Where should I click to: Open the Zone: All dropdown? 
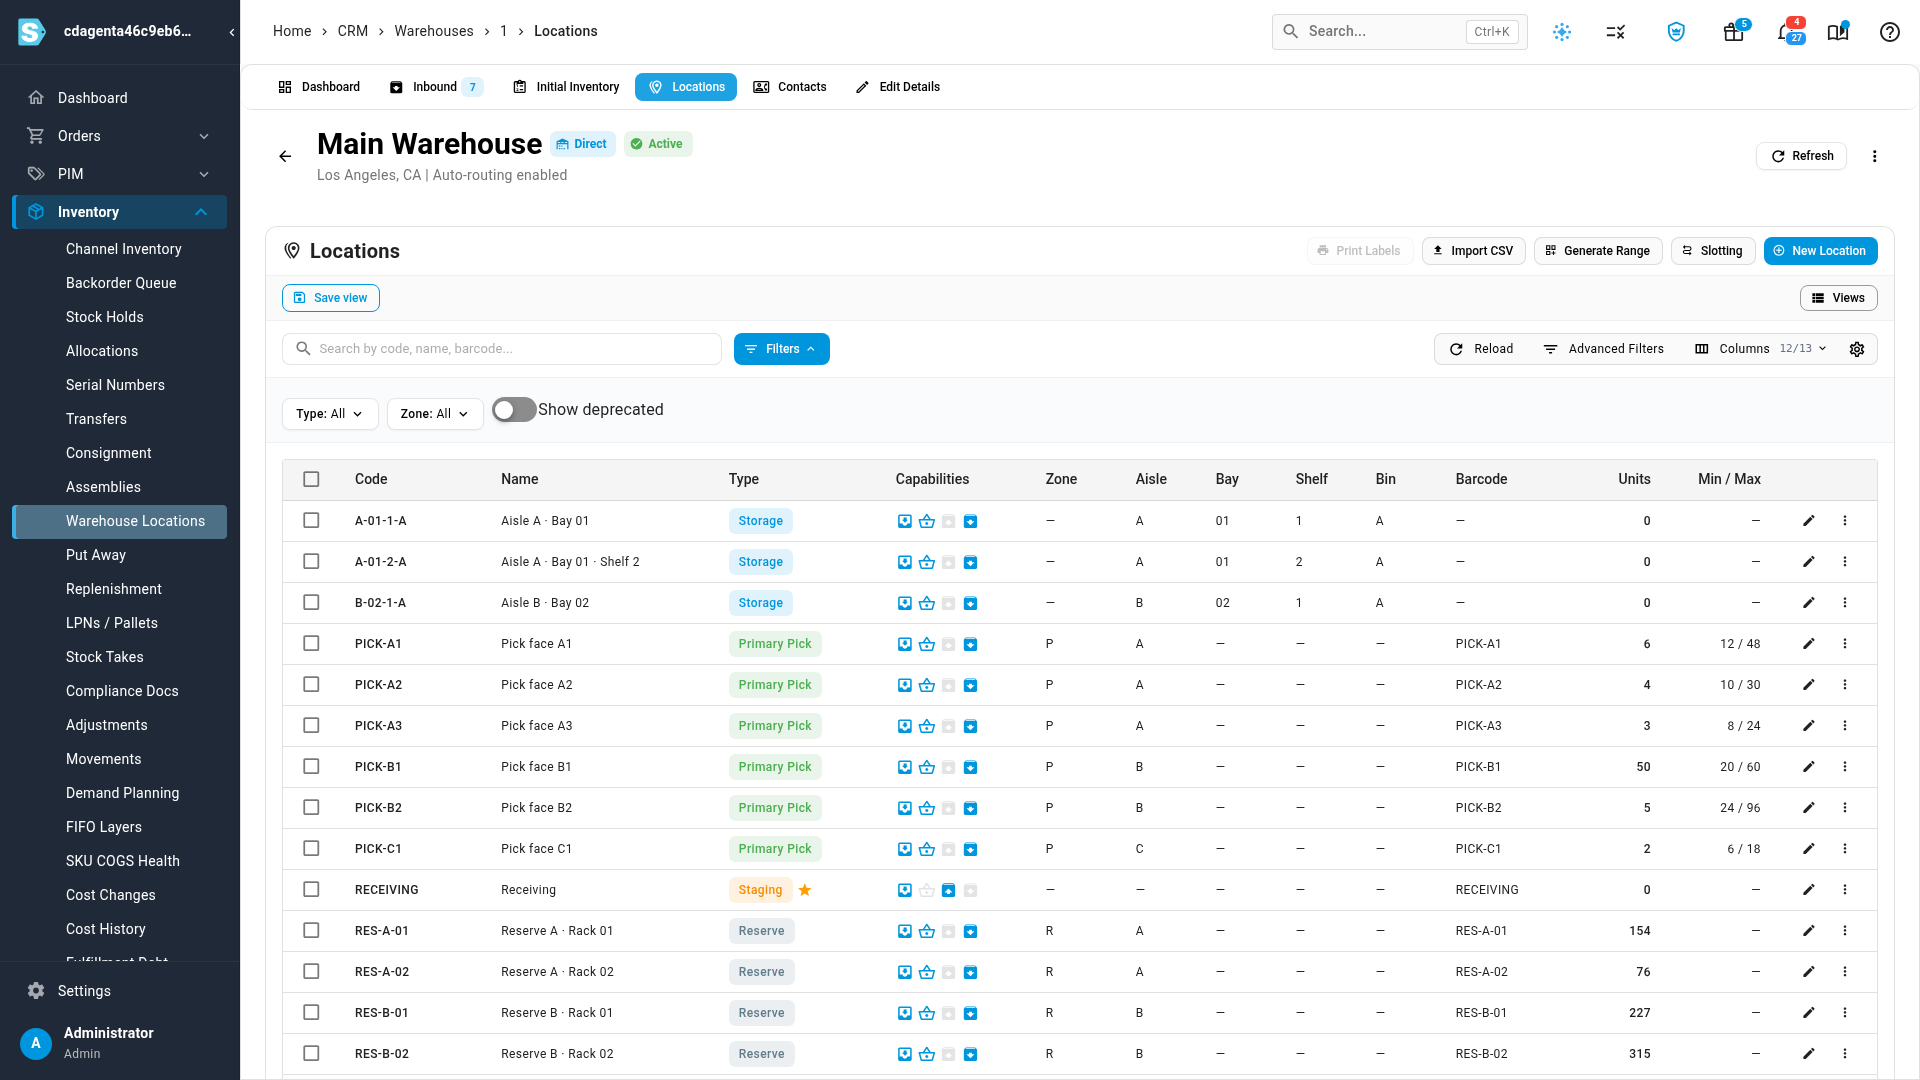[x=435, y=414]
